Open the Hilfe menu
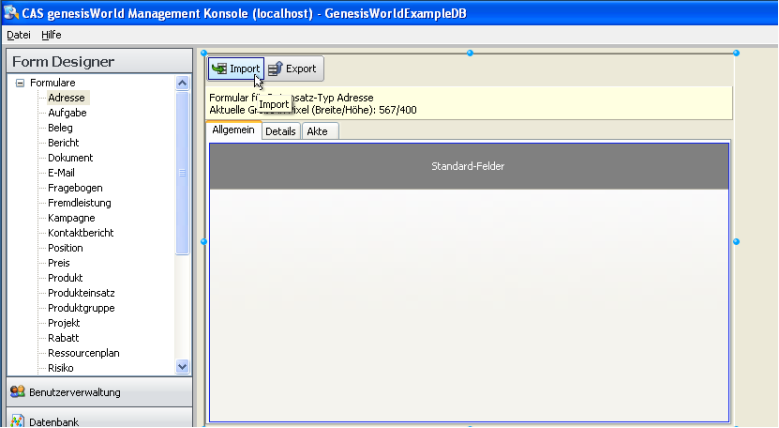 51,34
